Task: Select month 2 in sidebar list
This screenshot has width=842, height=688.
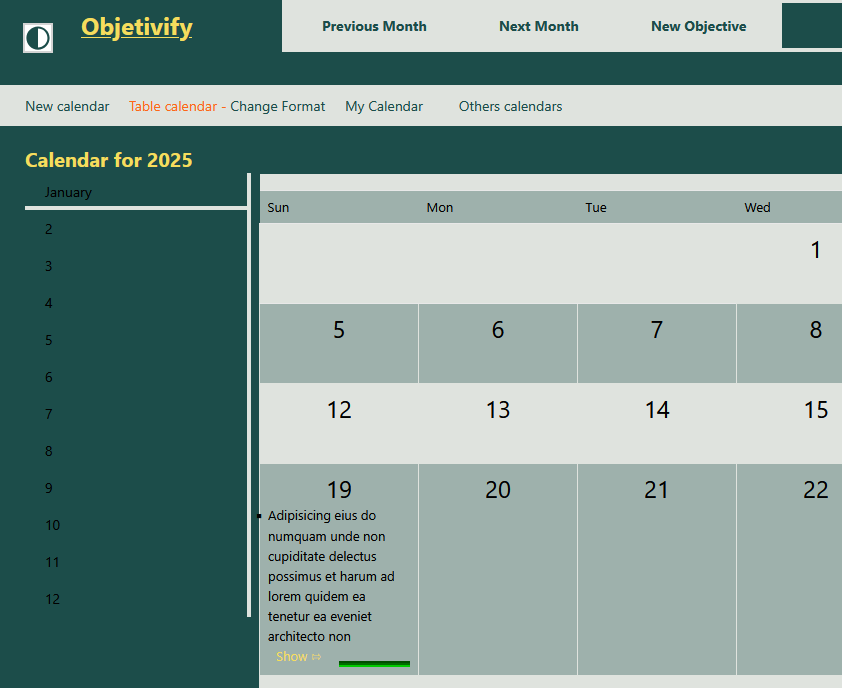Action: [49, 229]
